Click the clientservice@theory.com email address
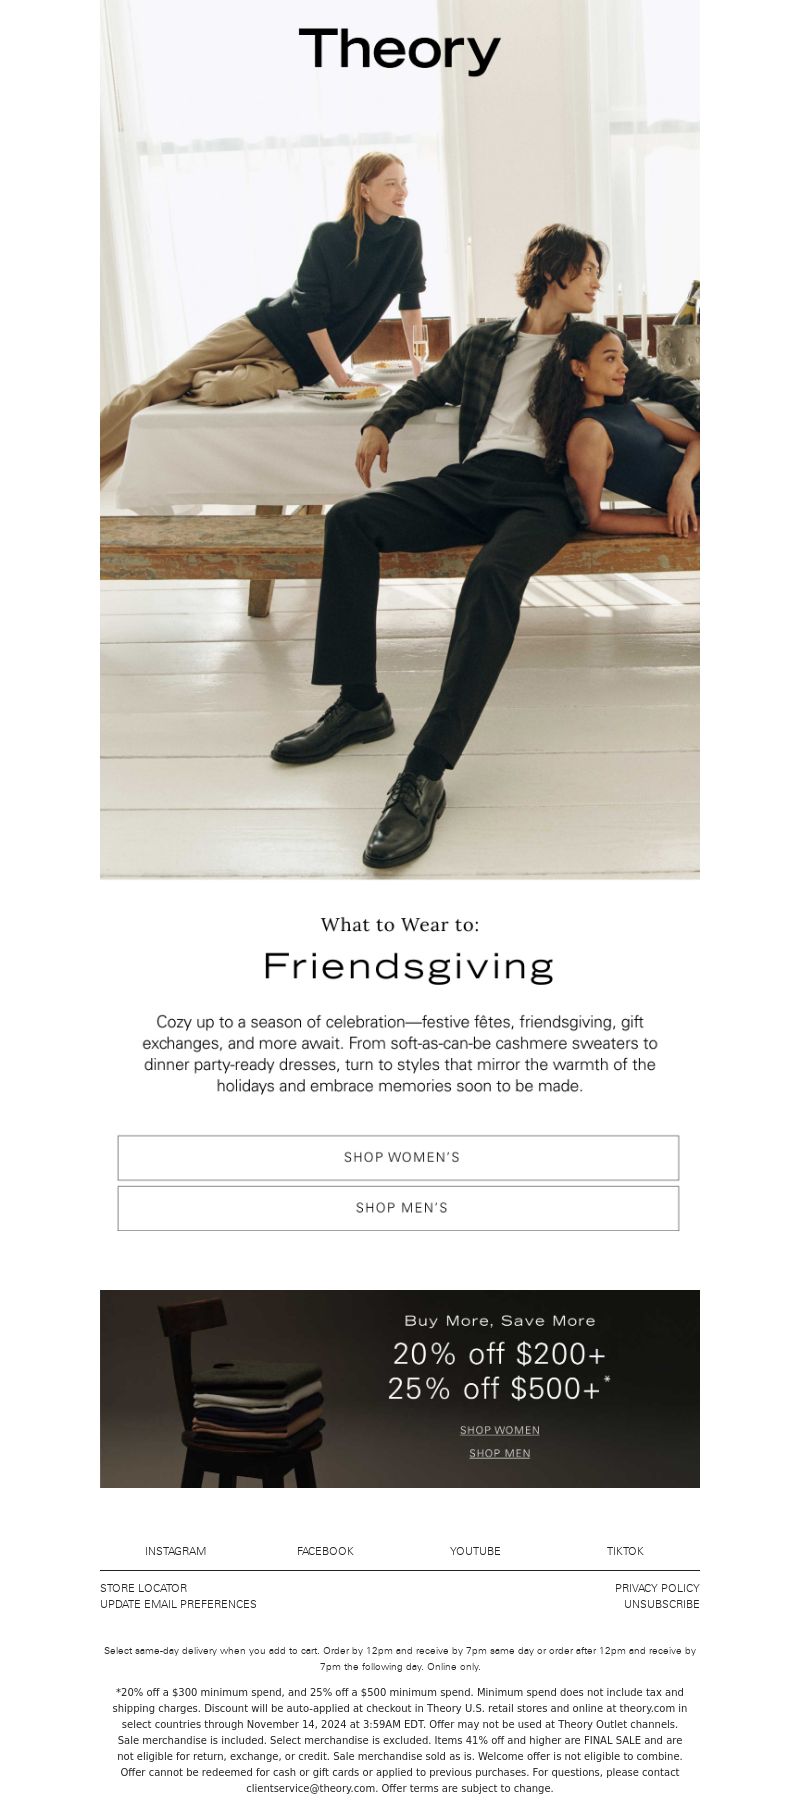This screenshot has width=800, height=1819. tap(311, 1788)
